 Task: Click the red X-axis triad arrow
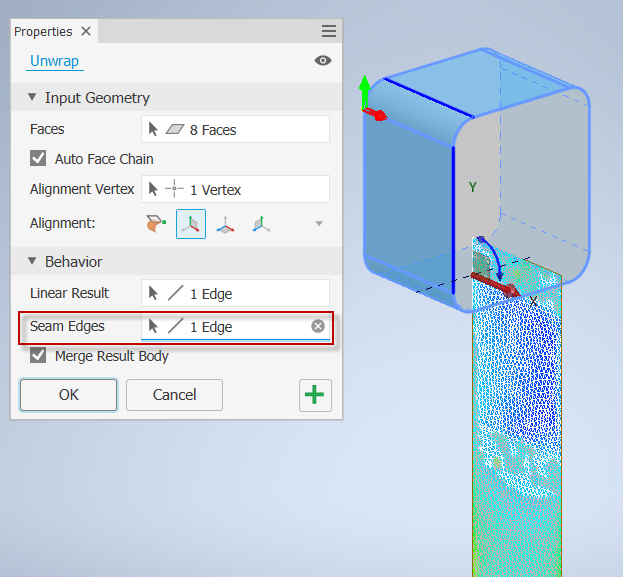point(375,114)
